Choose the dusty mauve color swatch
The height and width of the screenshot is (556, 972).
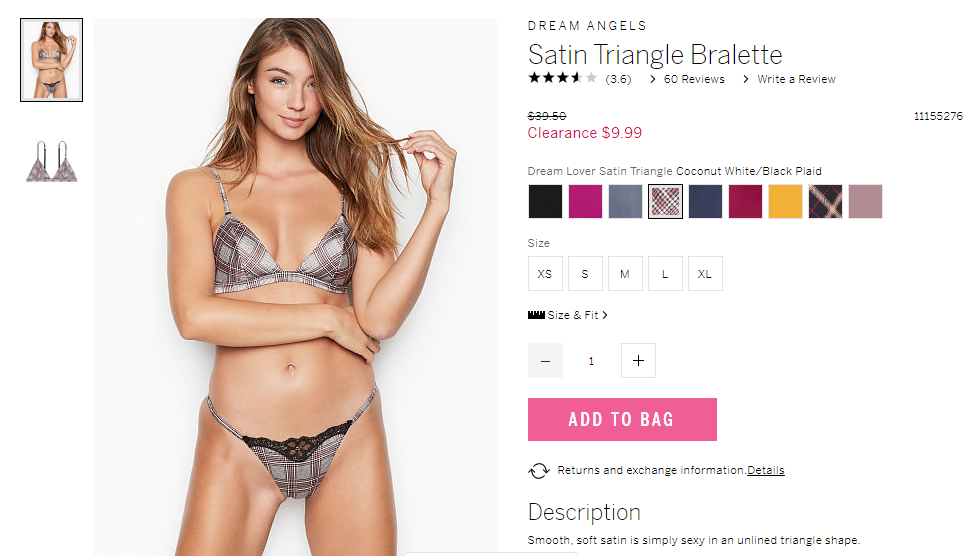865,201
